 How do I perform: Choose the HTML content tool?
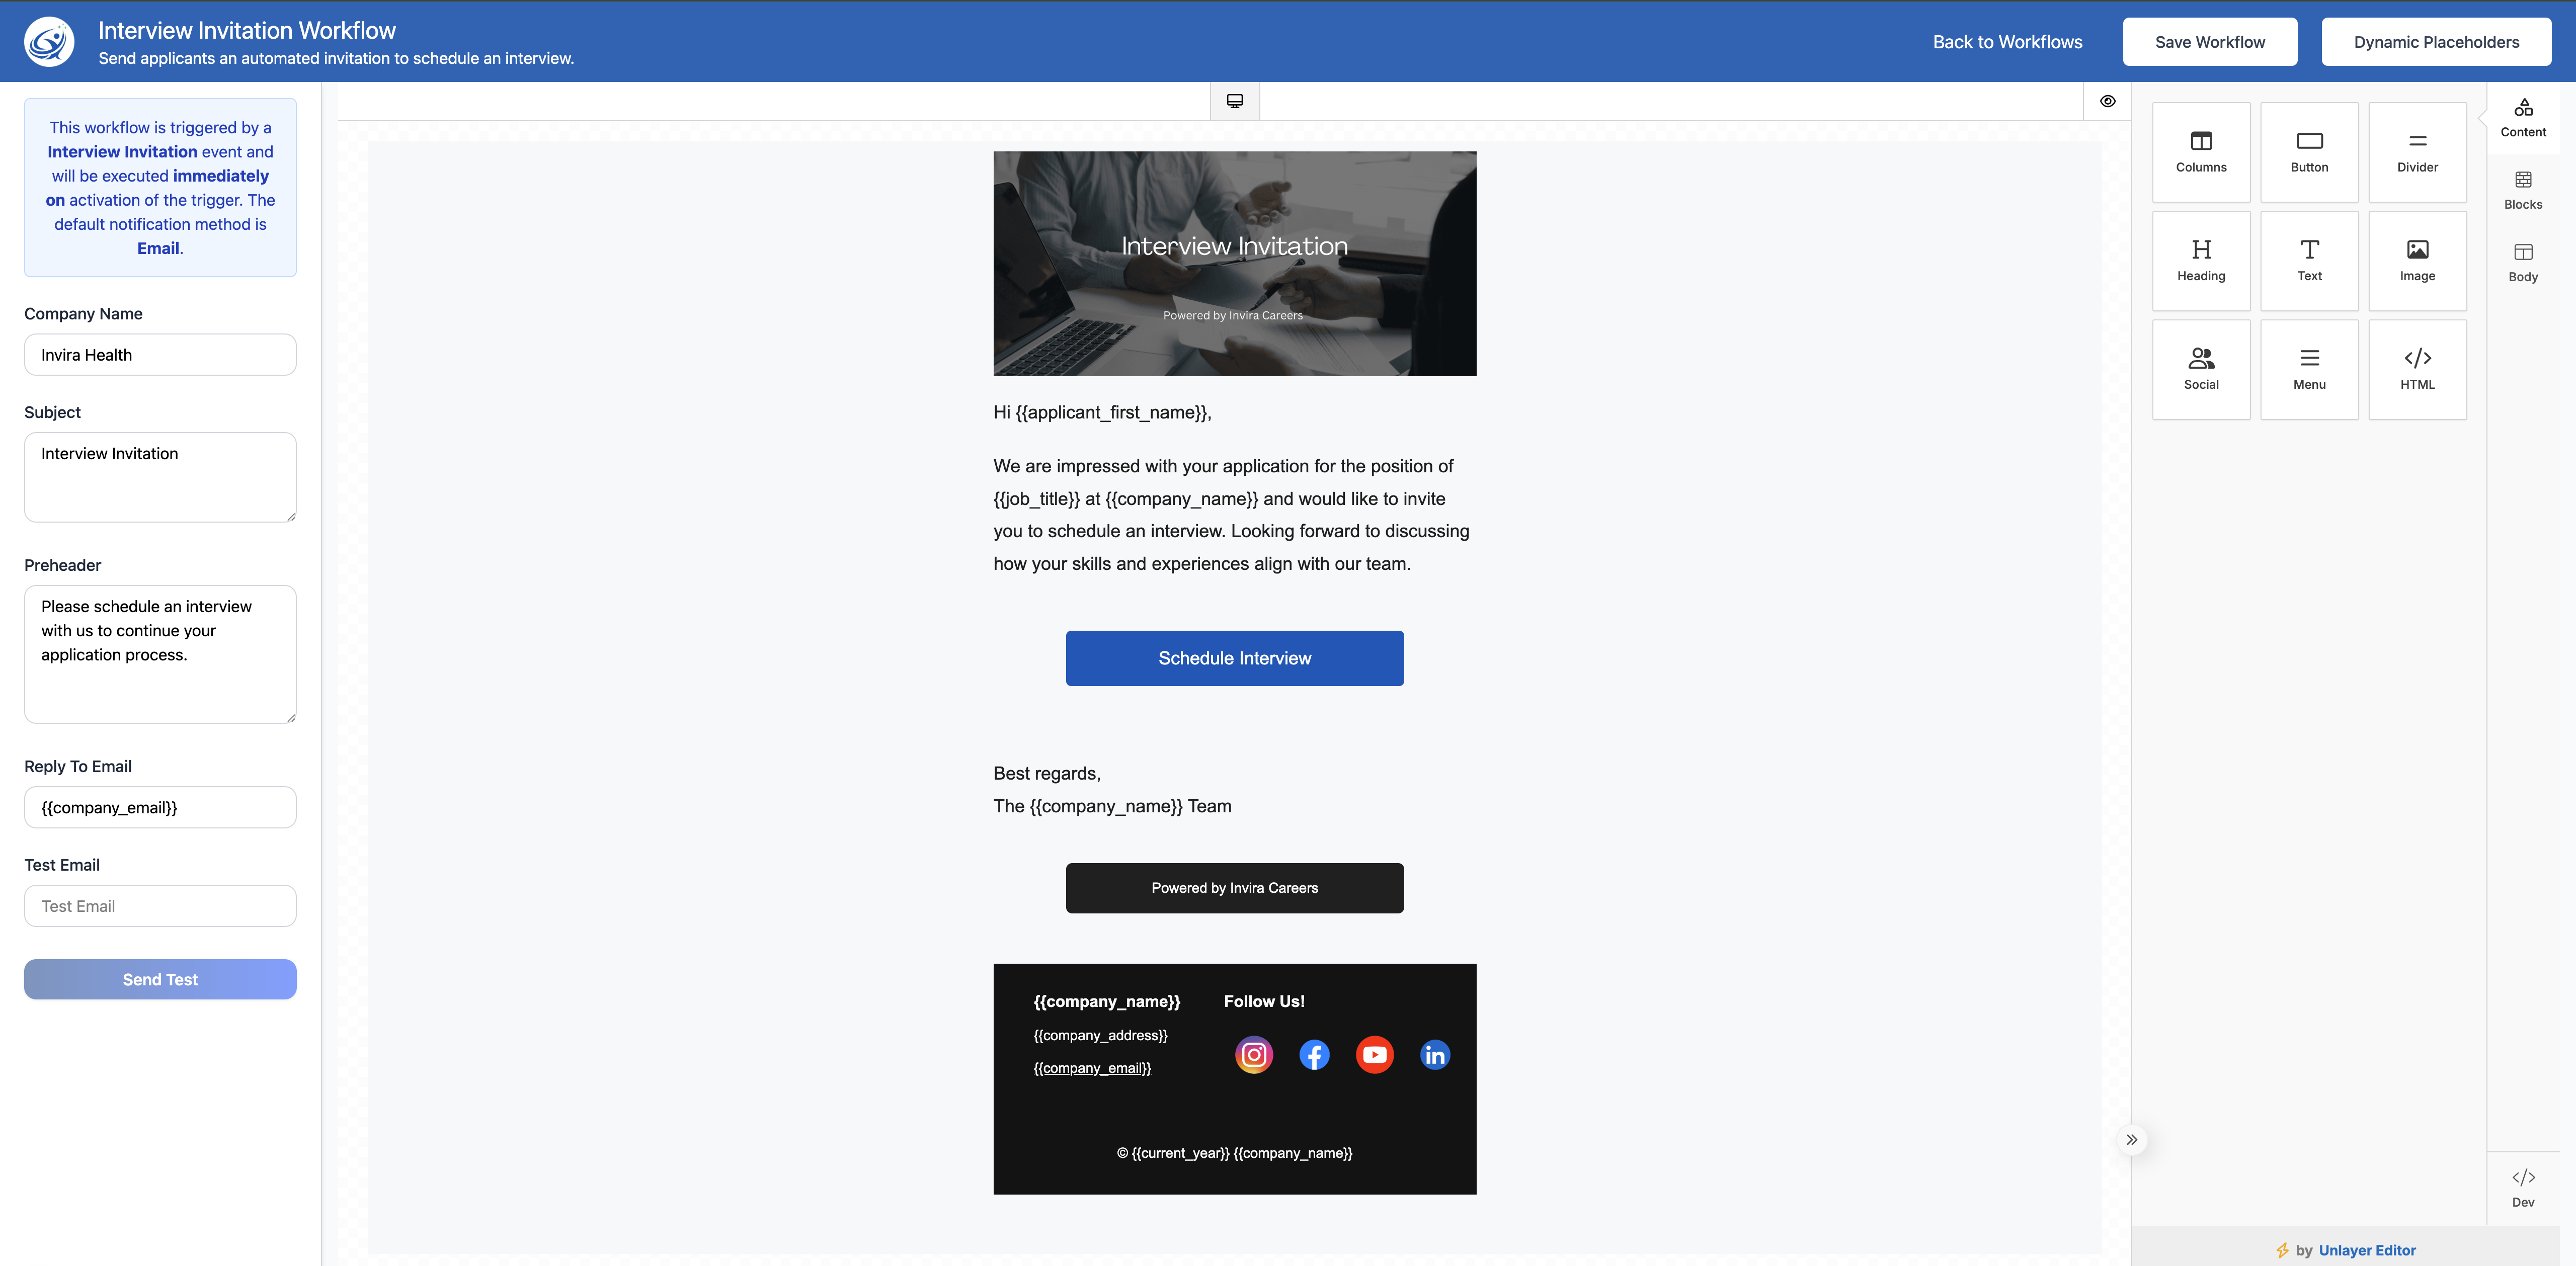click(x=2417, y=369)
